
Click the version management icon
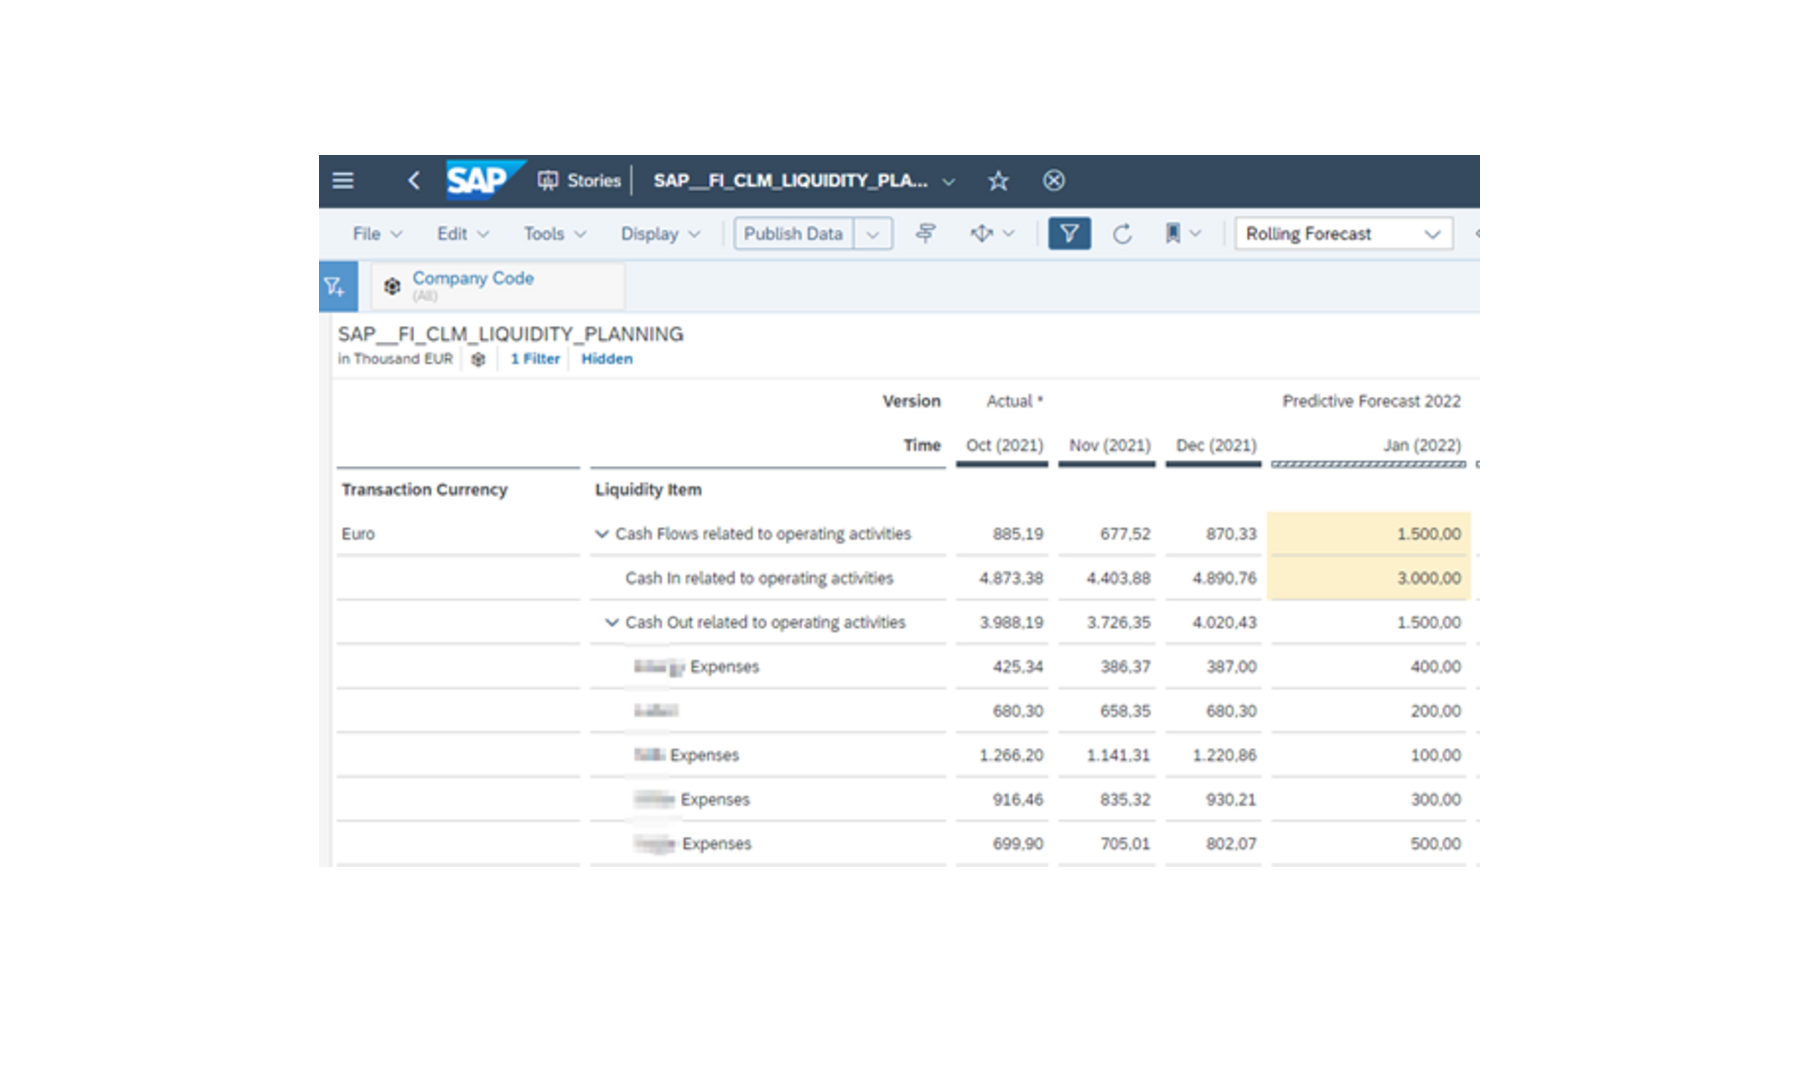[x=926, y=234]
